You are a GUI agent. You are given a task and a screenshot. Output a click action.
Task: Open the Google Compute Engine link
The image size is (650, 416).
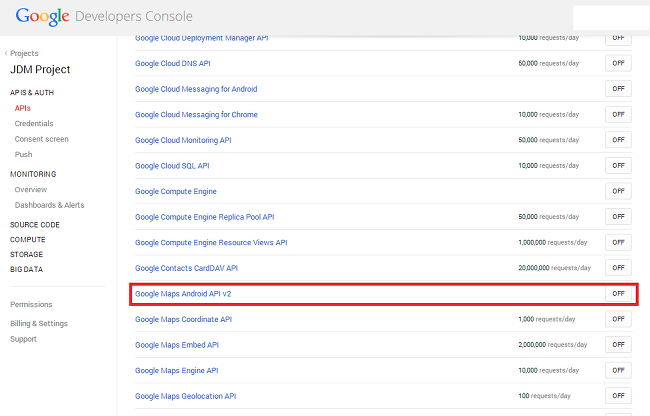pyautogui.click(x=176, y=191)
